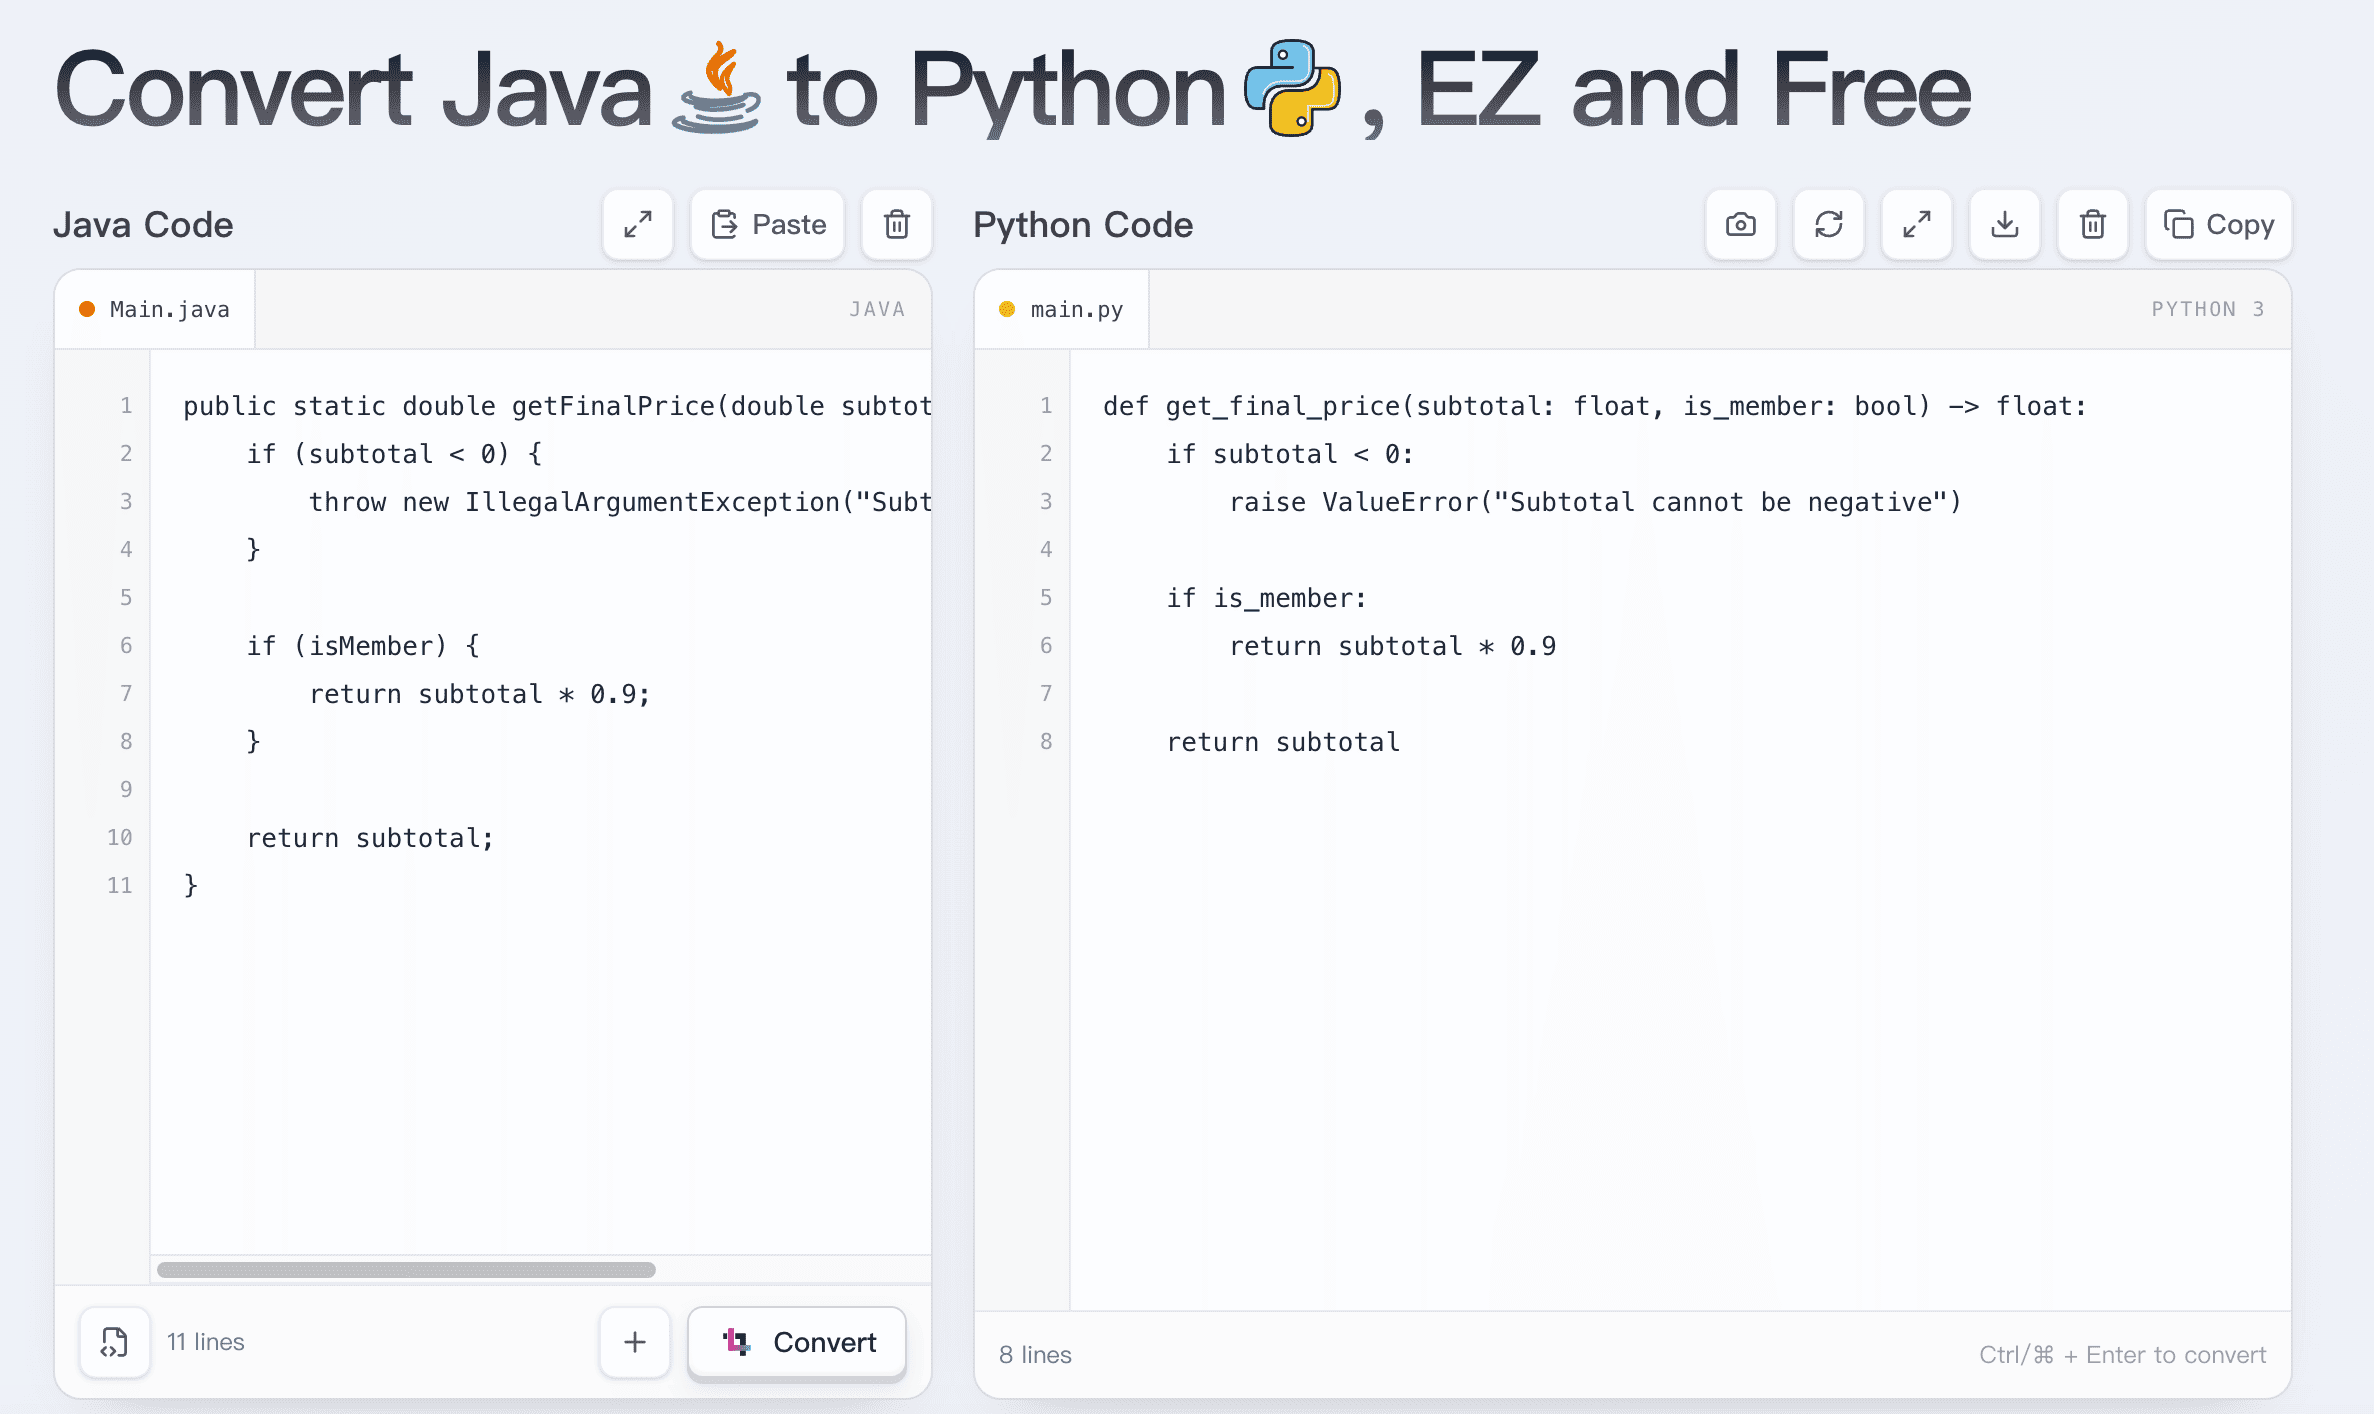
Task: Click Python 'return subtotal * 0.9' line
Action: 1392,646
